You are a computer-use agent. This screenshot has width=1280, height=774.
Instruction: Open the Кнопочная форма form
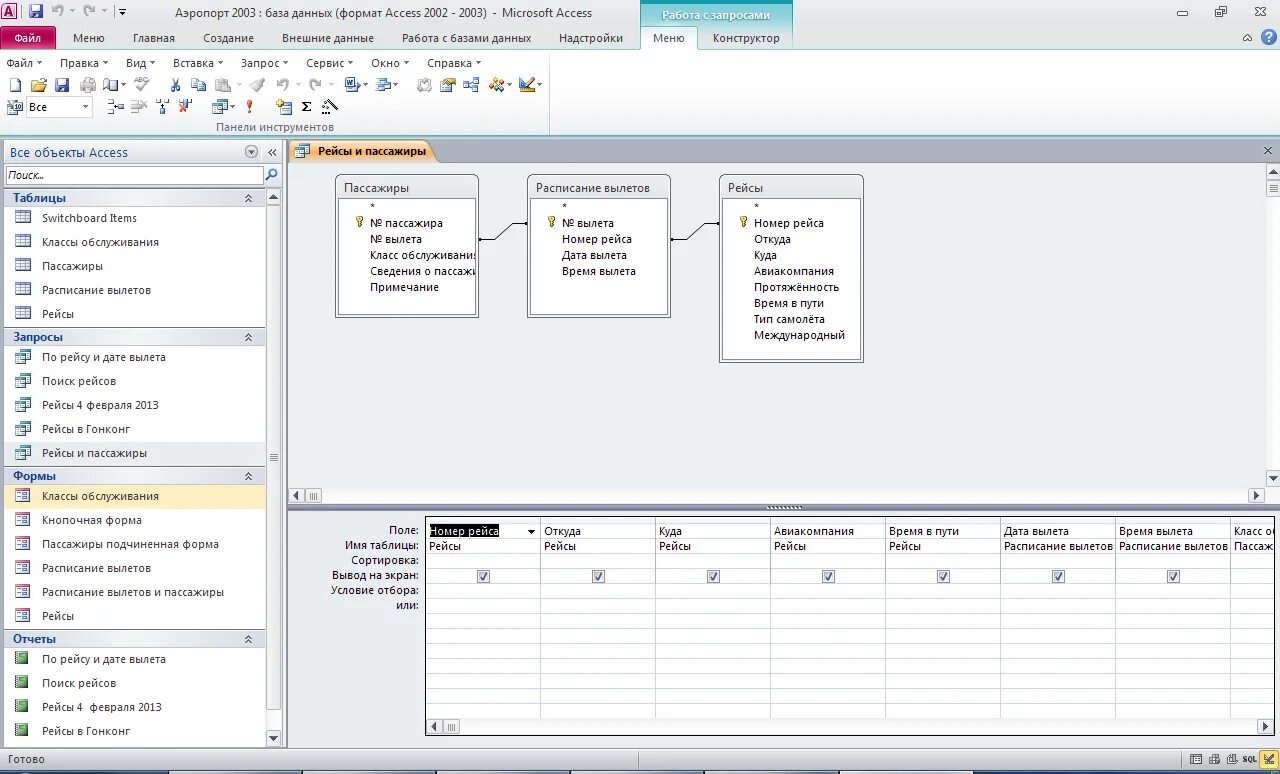coord(92,520)
